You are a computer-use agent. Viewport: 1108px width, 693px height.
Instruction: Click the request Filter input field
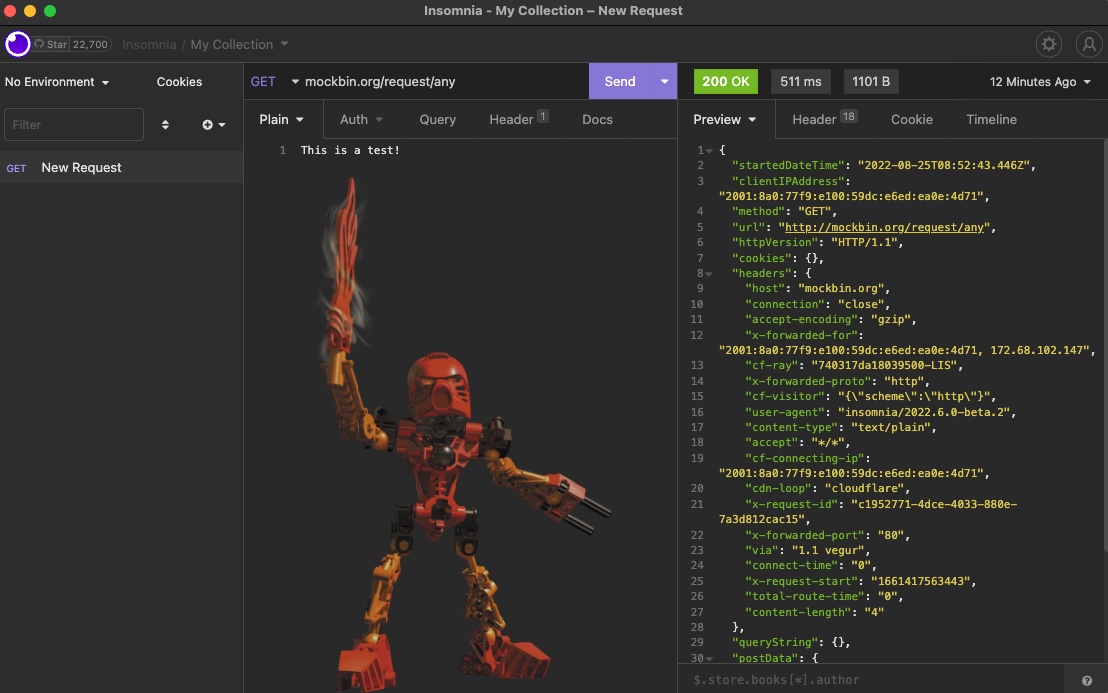[73, 124]
